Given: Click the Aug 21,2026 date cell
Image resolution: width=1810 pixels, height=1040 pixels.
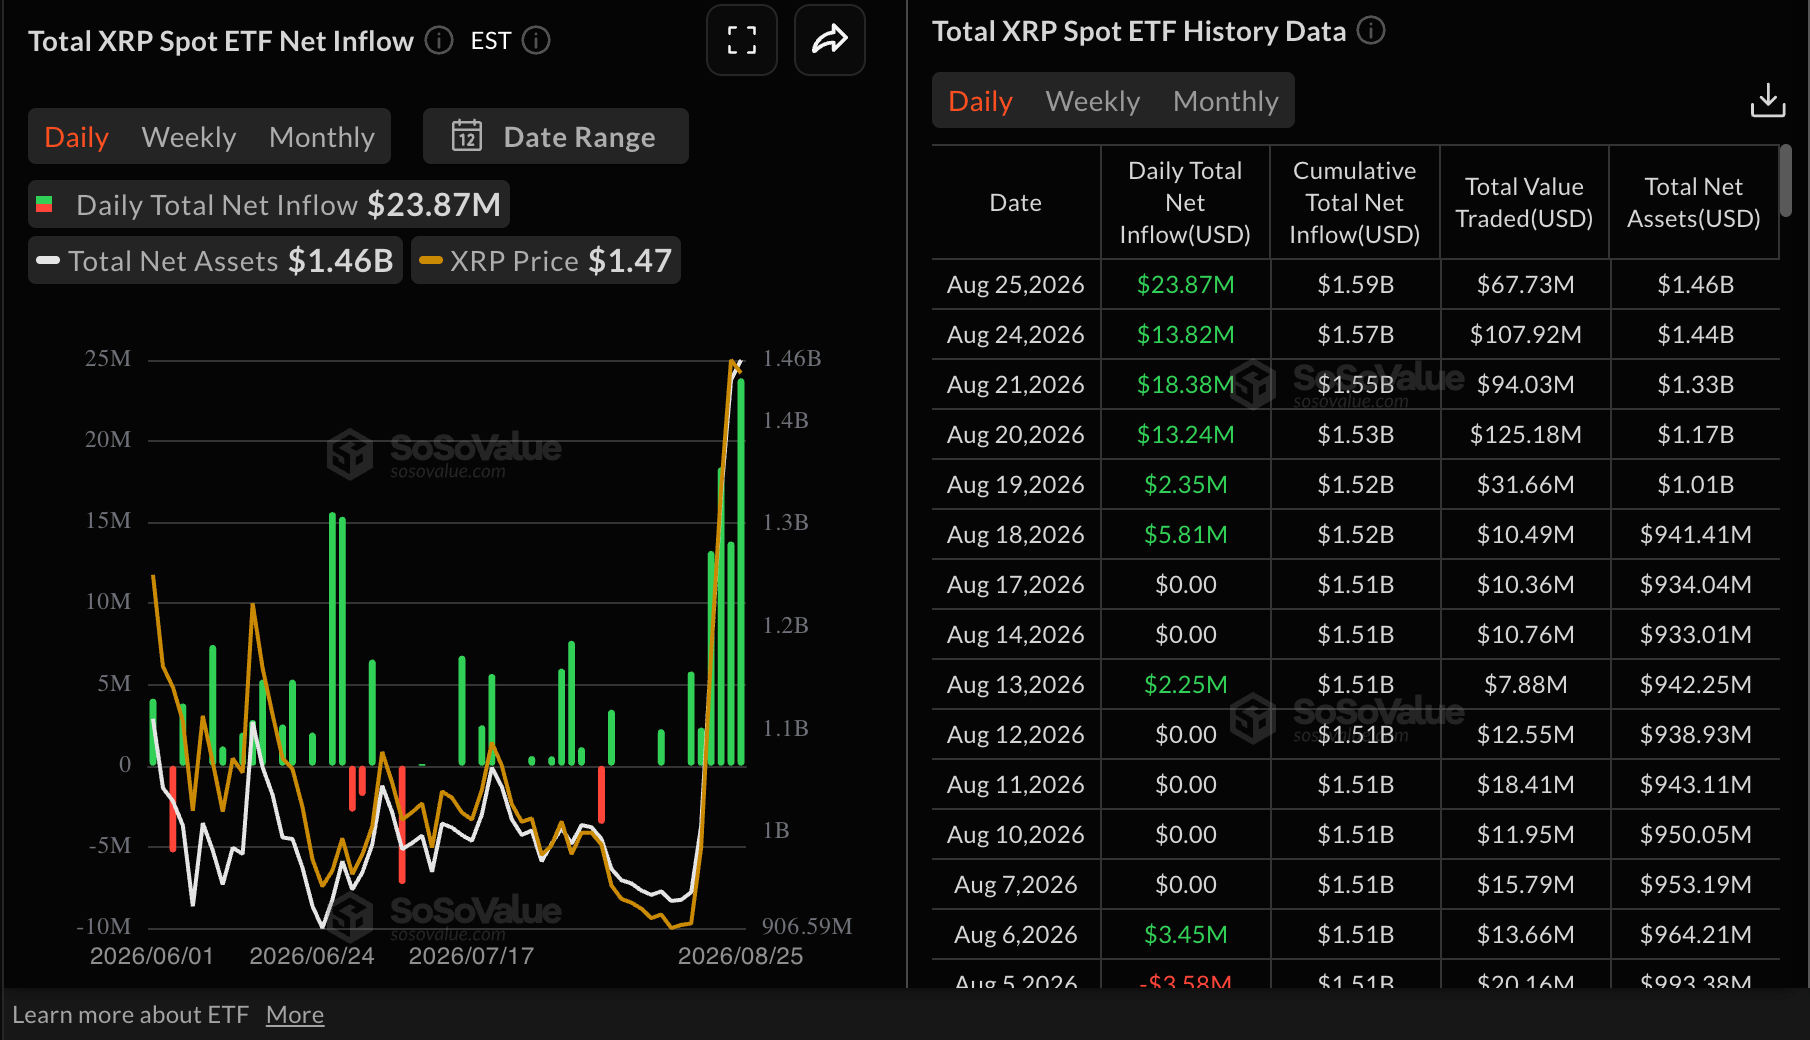Looking at the screenshot, I should tap(1016, 384).
